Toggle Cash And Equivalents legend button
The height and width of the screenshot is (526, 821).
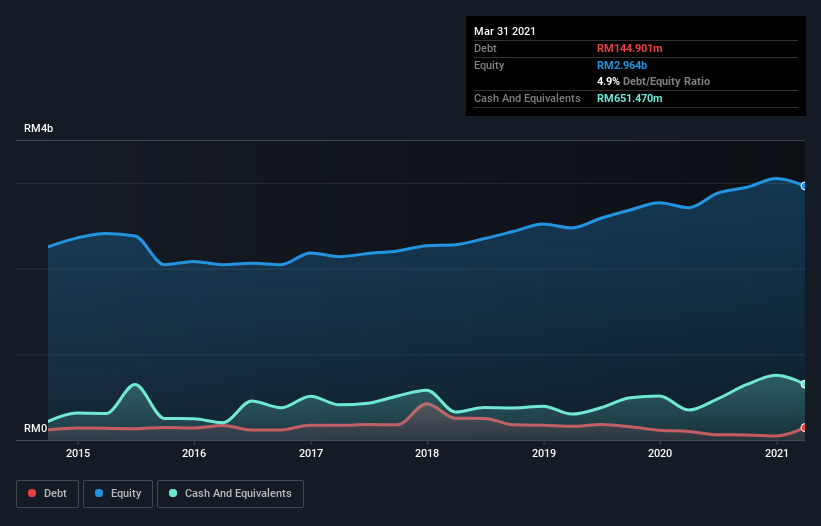click(230, 494)
